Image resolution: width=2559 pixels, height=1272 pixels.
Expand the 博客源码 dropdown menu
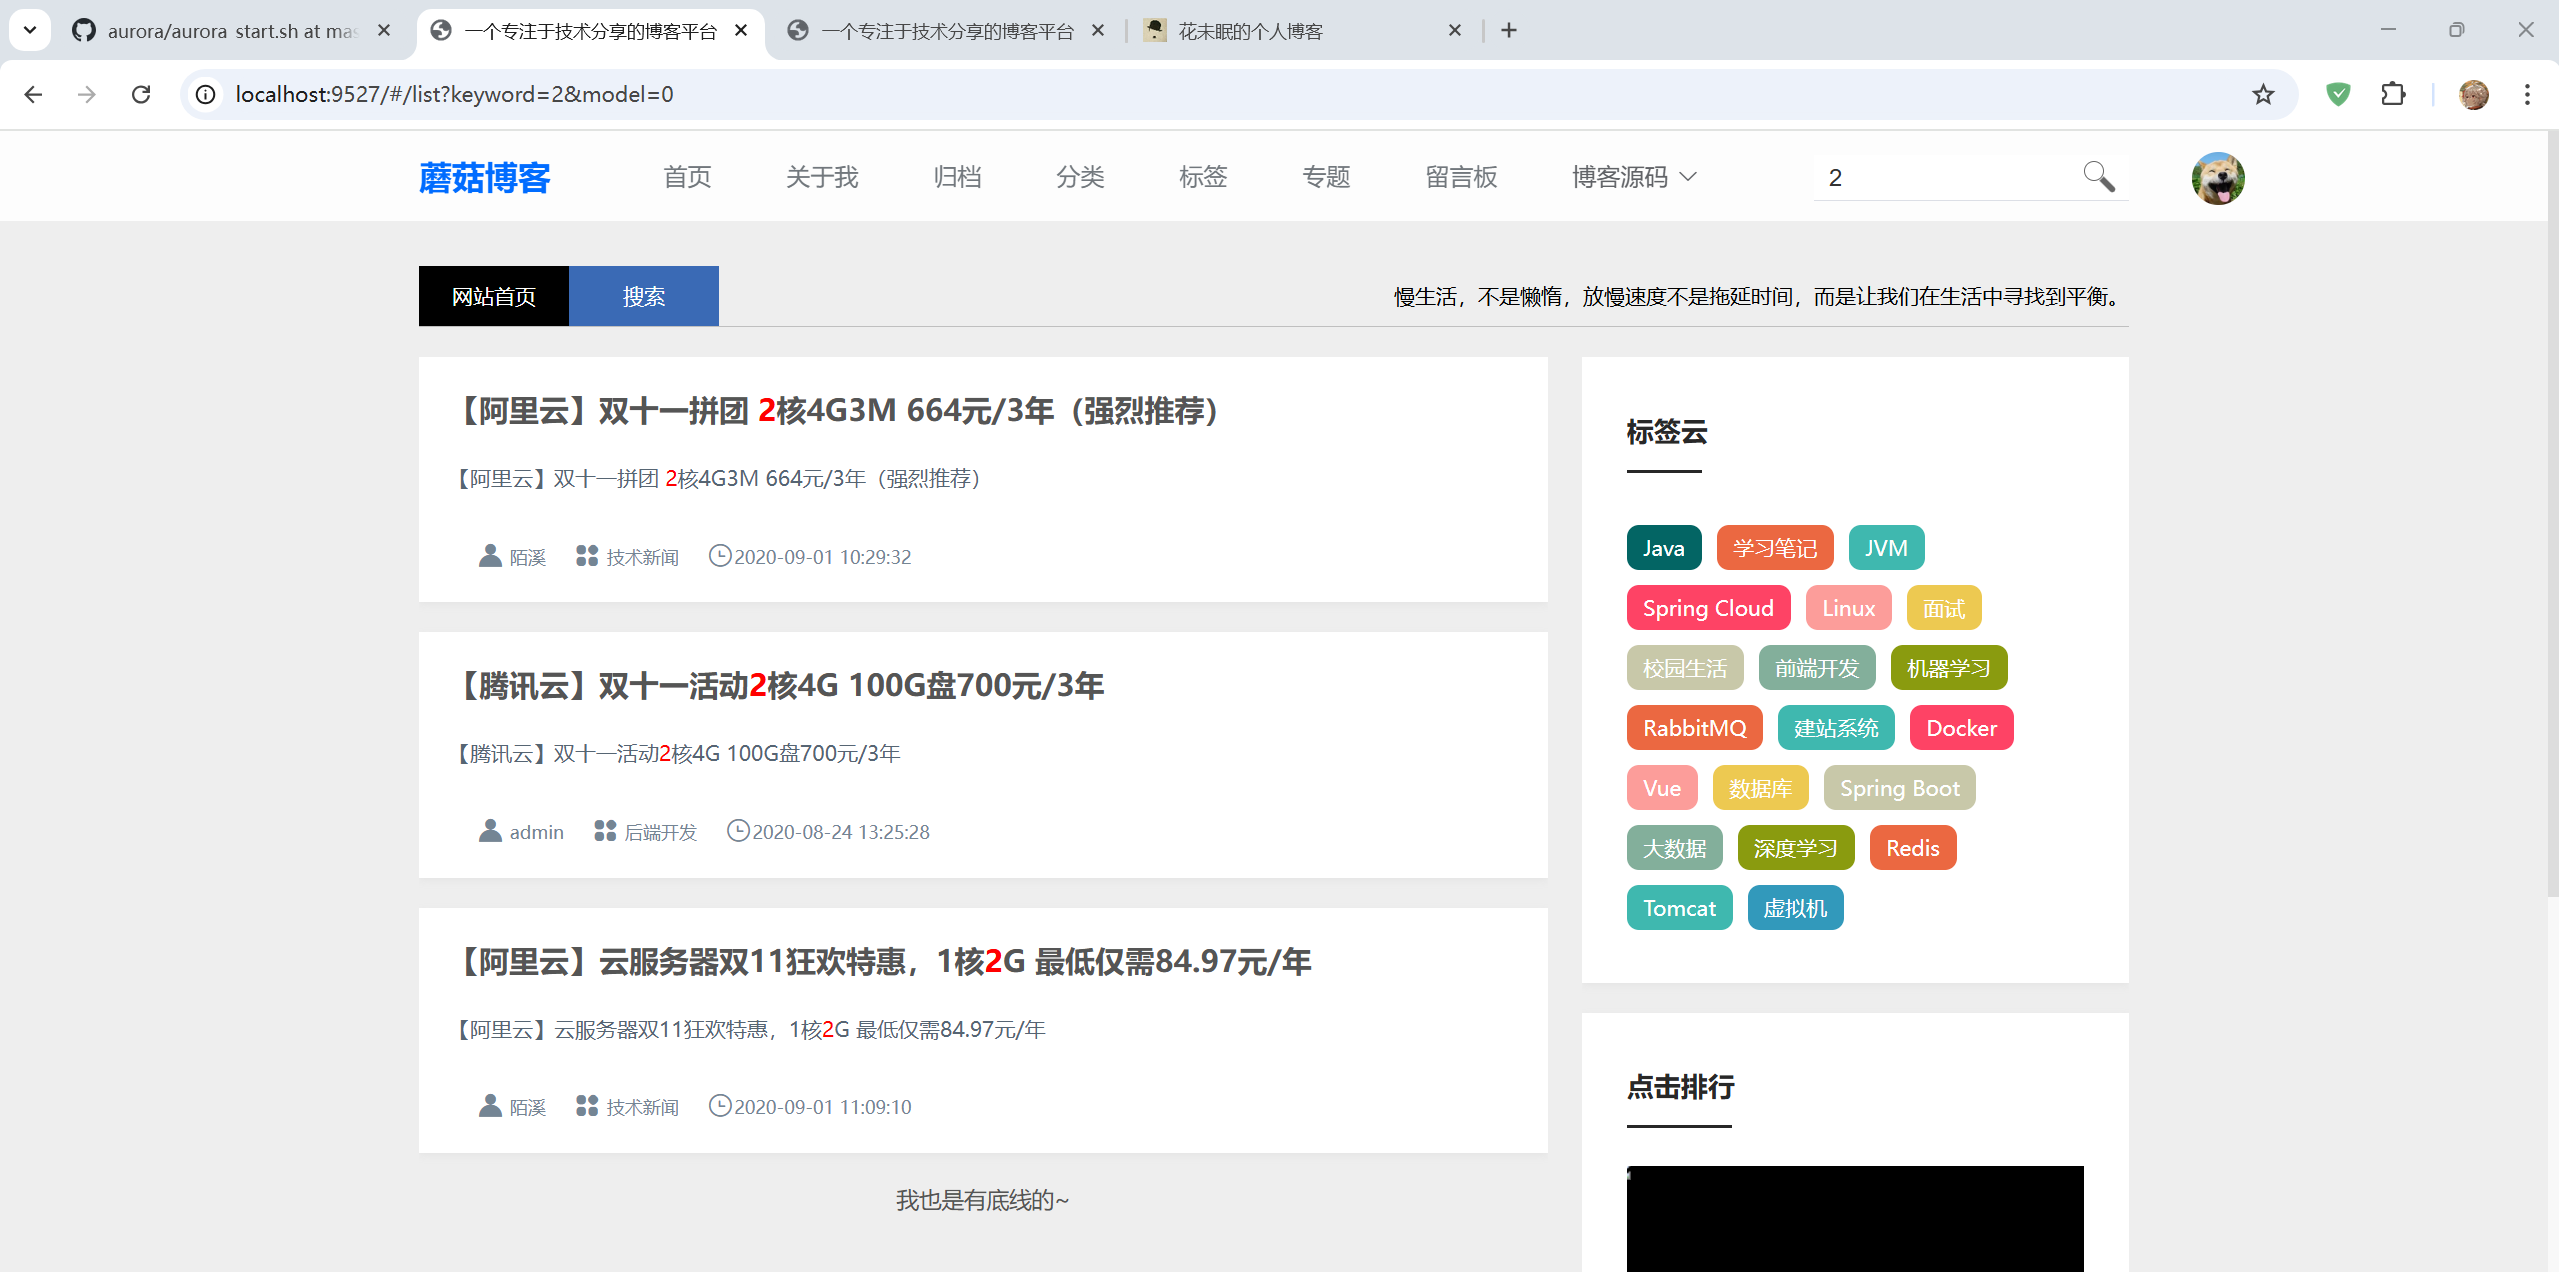1634,177
